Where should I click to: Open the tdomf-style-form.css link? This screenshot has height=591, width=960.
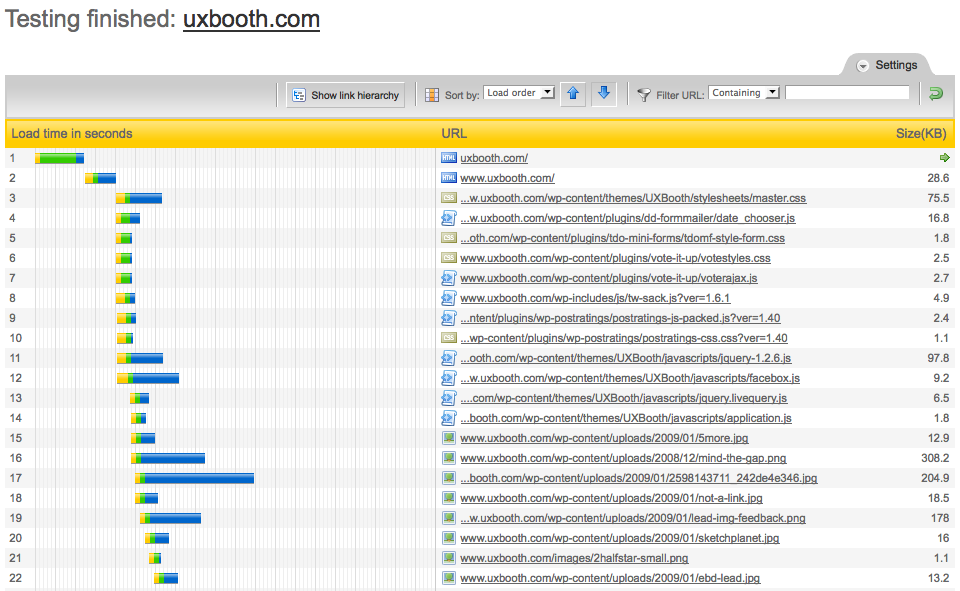[623, 238]
